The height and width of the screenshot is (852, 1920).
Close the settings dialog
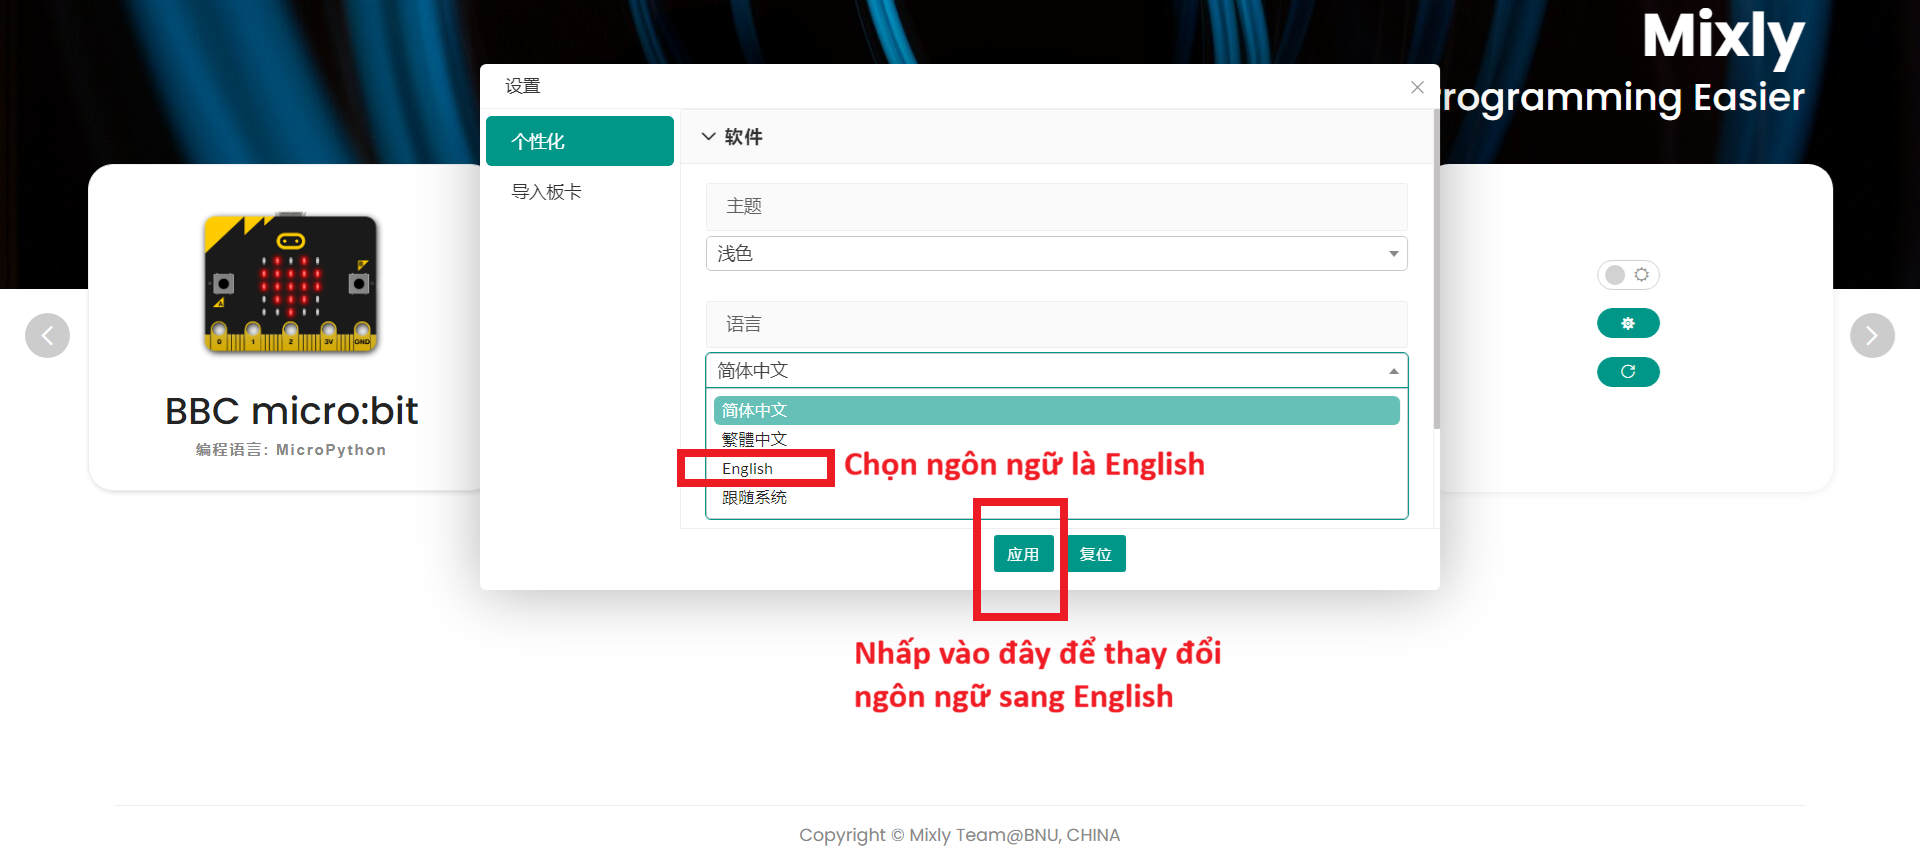1417,88
